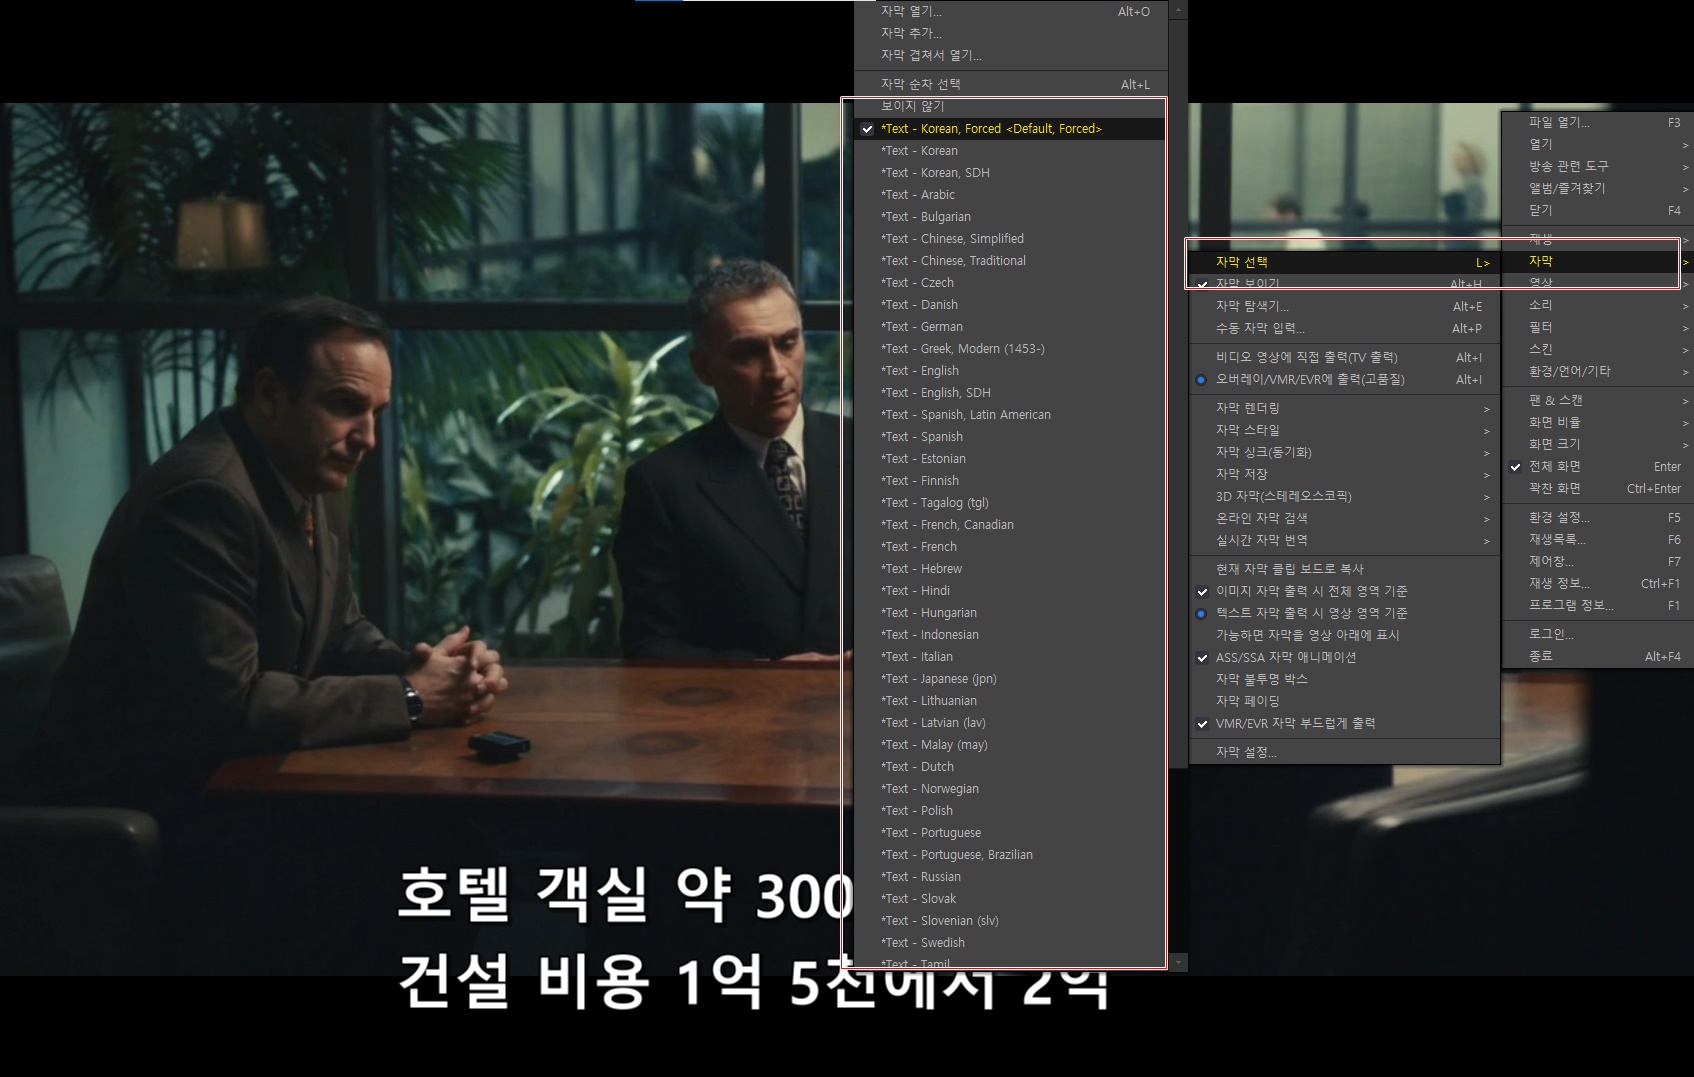
Task: Click '파일 열기...' in main menu
Action: pyautogui.click(x=1597, y=122)
